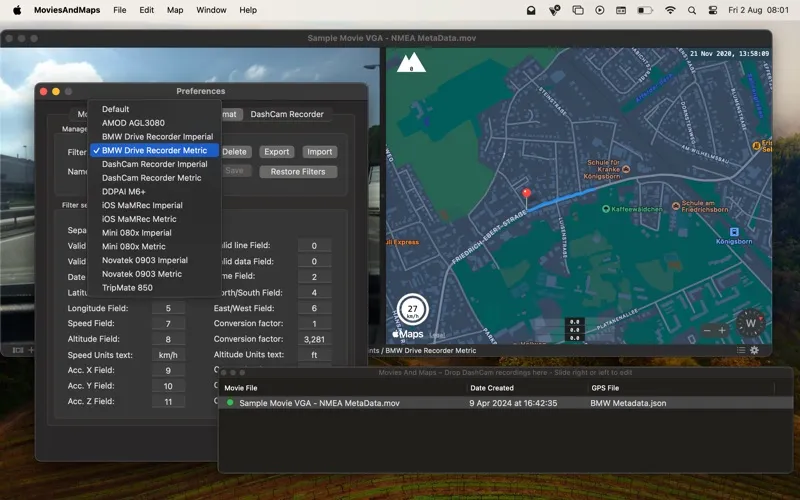
Task: Pick iOS MaMRec Metric filter
Action: click(155, 219)
